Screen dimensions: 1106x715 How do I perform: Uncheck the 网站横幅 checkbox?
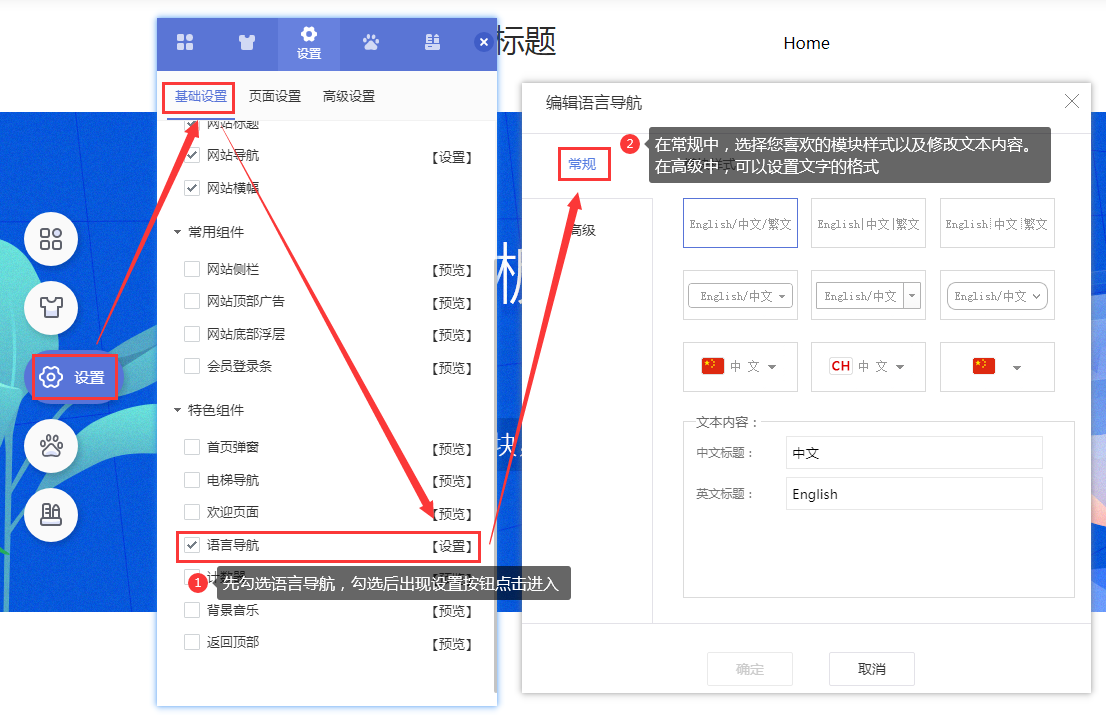pos(192,188)
